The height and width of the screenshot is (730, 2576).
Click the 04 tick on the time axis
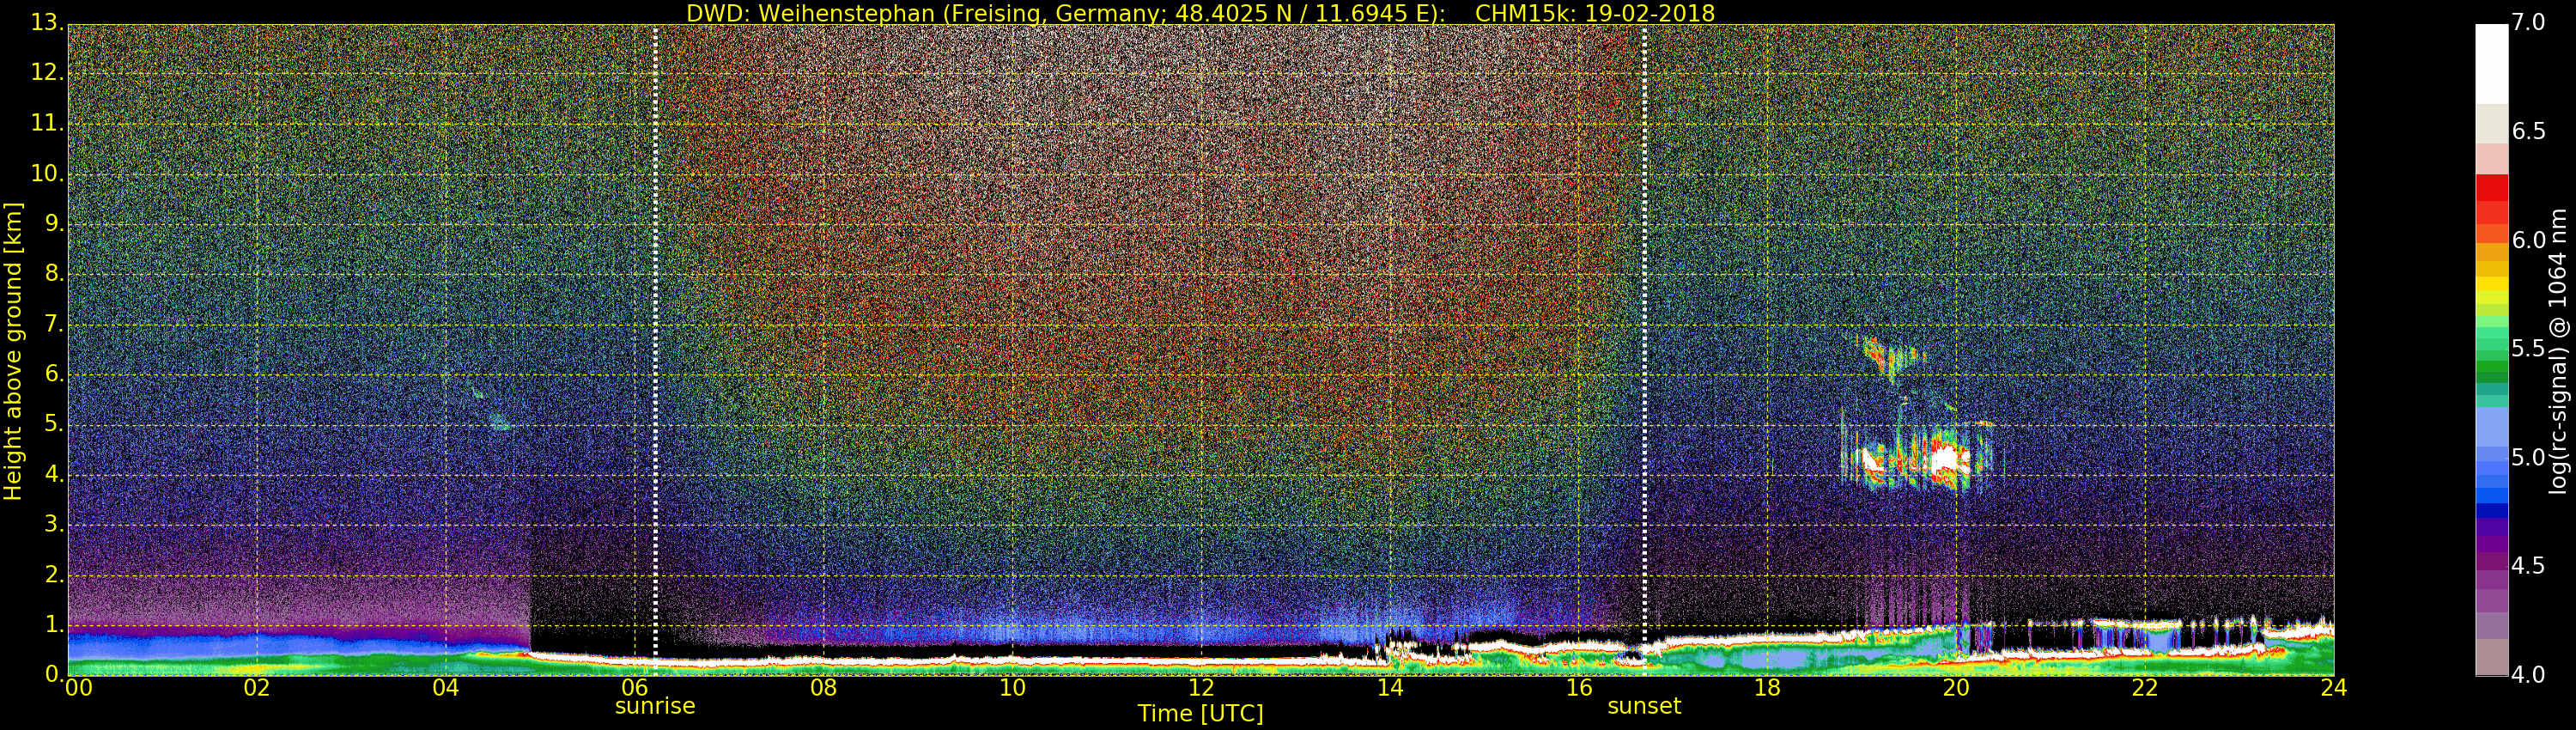pos(446,688)
